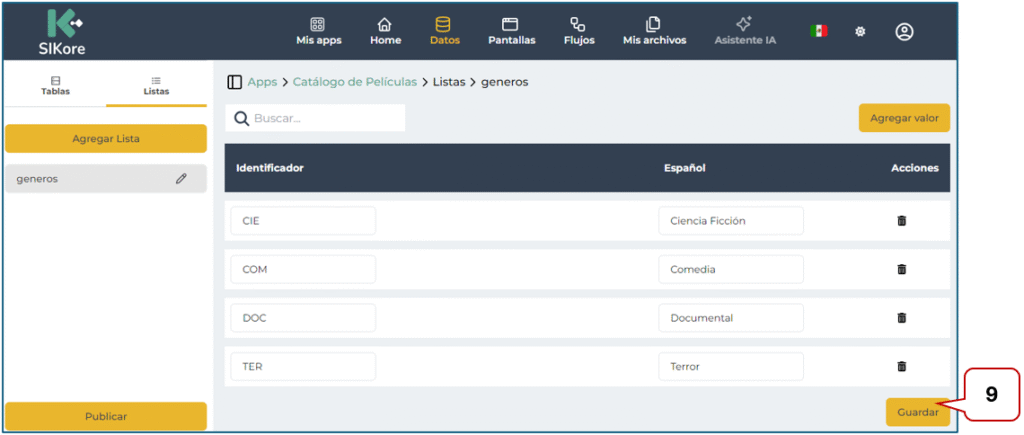Click the Guardar button
This screenshot has height=435, width=1024.
[x=917, y=412]
